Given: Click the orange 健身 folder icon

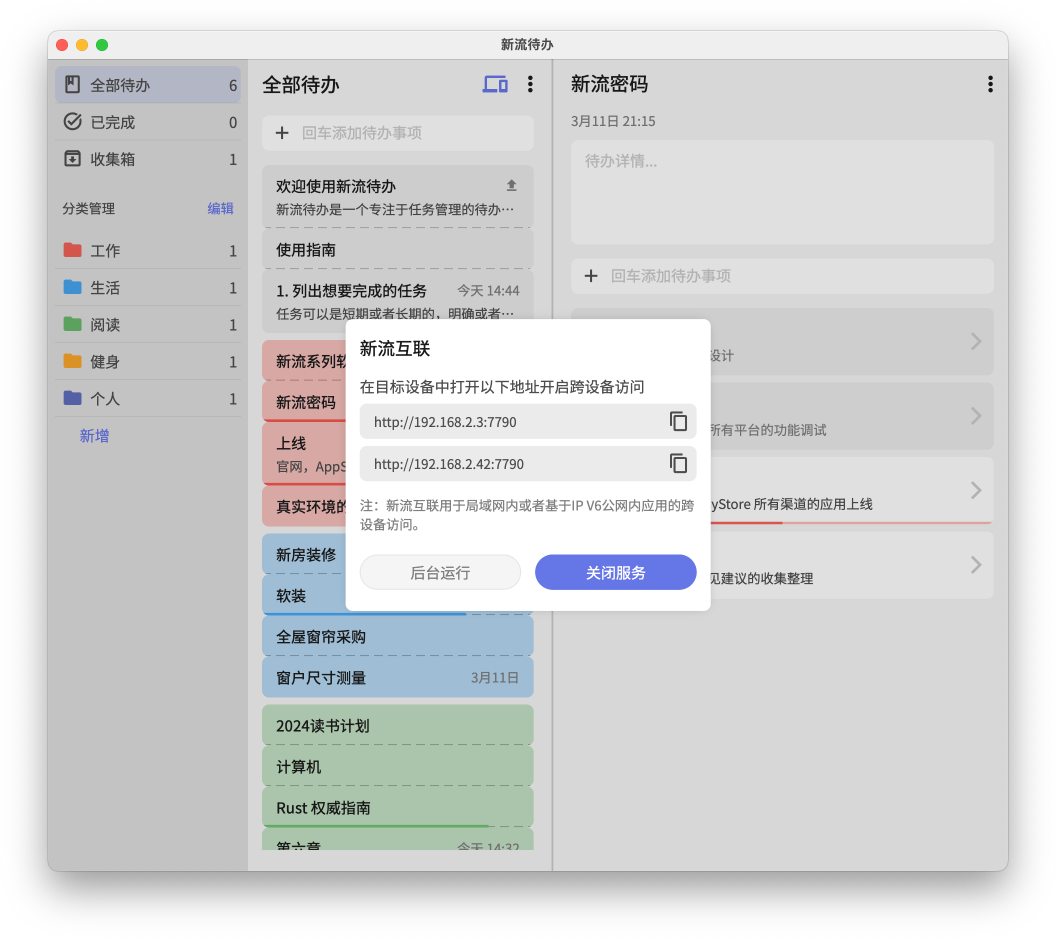Looking at the screenshot, I should [72, 361].
